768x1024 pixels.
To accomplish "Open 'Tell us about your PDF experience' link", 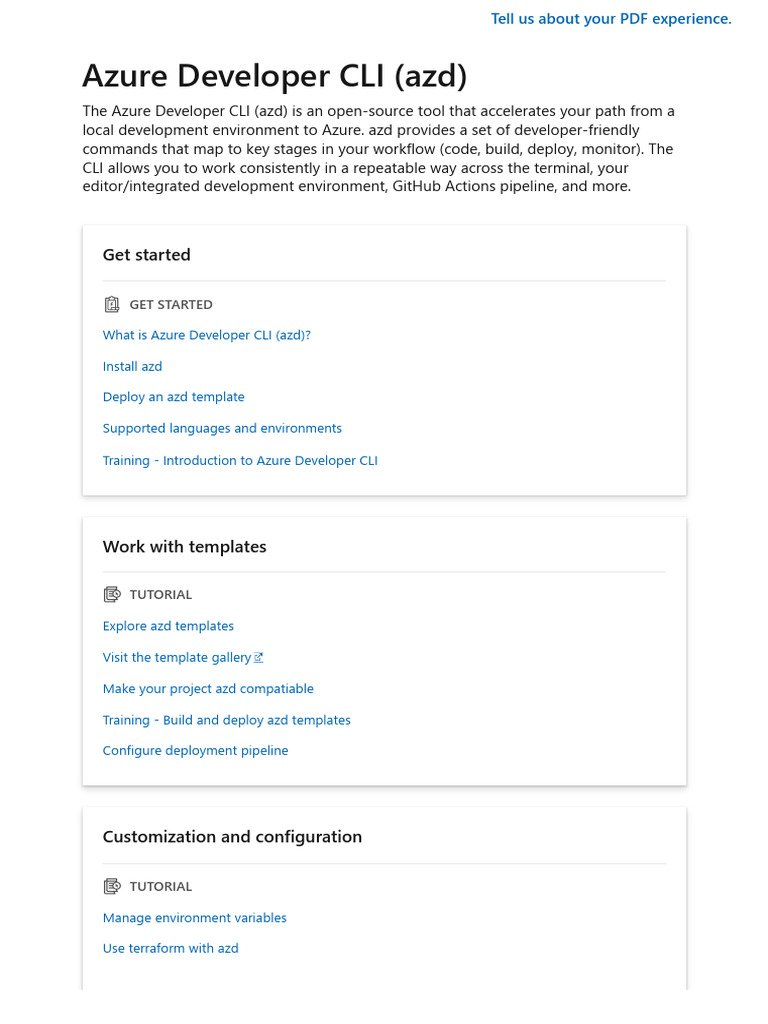I will 611,18.
